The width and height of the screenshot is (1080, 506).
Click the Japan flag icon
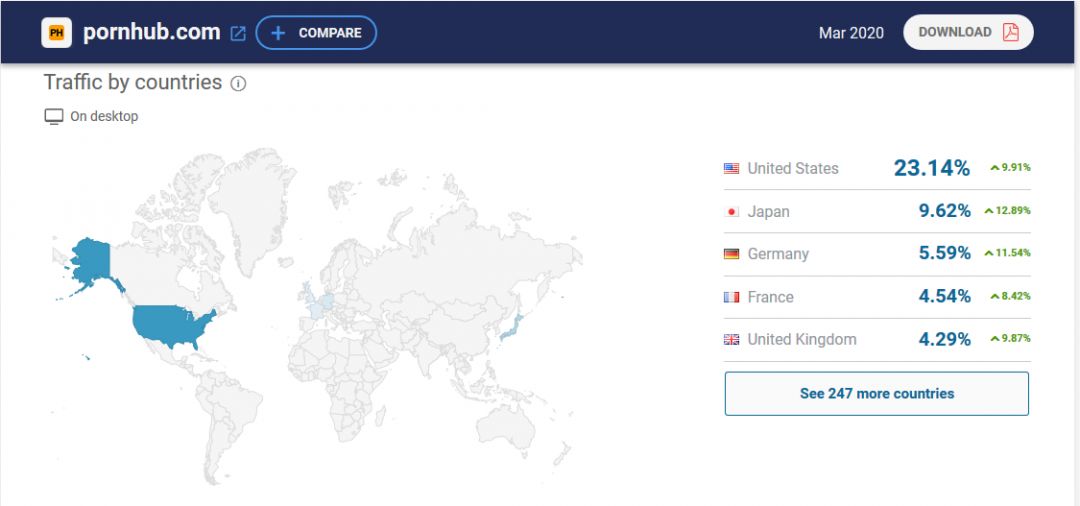pos(732,212)
